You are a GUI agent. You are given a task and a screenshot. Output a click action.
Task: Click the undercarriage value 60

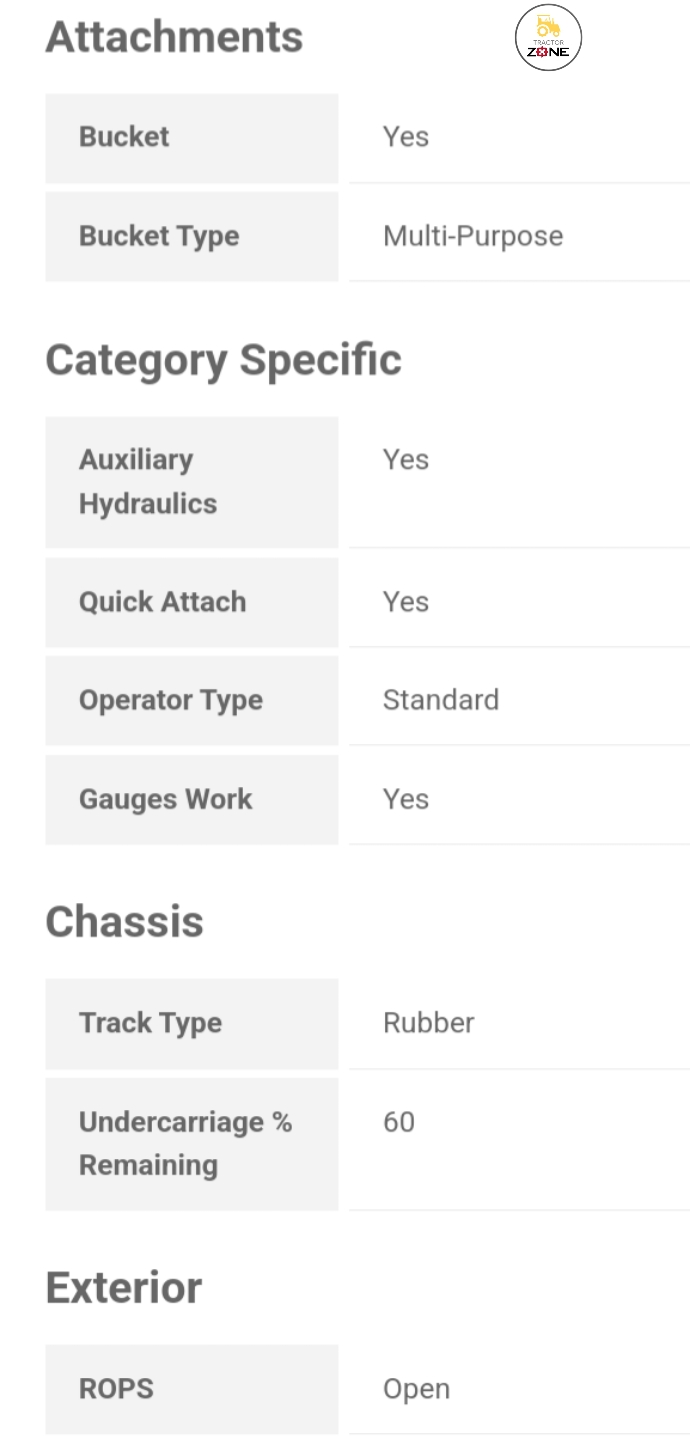point(398,1122)
